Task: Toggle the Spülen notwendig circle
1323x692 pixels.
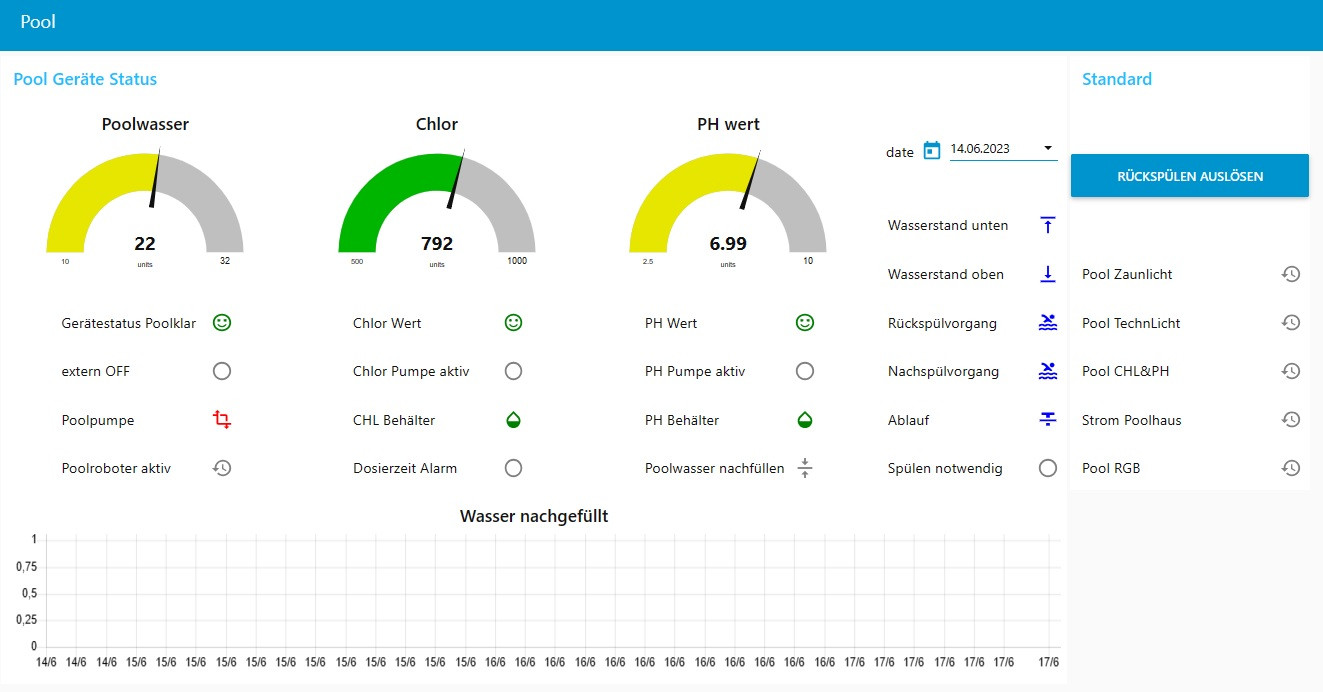Action: coord(1047,468)
